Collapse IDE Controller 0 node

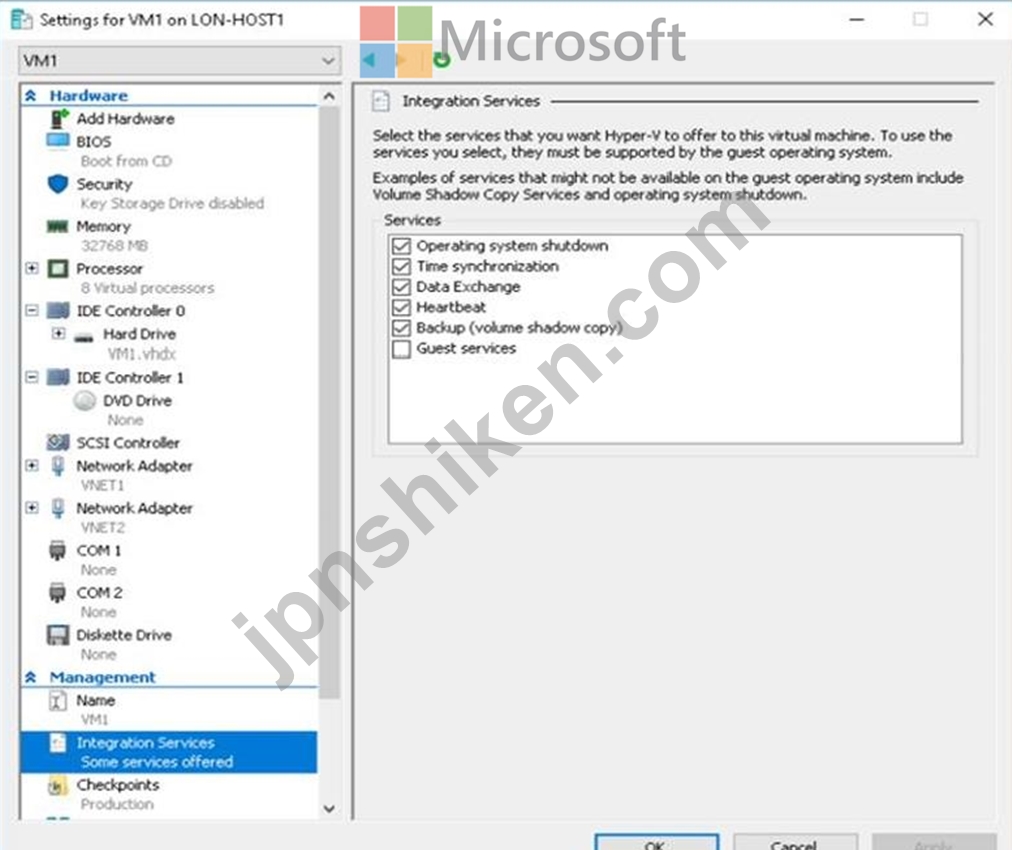coord(32,310)
